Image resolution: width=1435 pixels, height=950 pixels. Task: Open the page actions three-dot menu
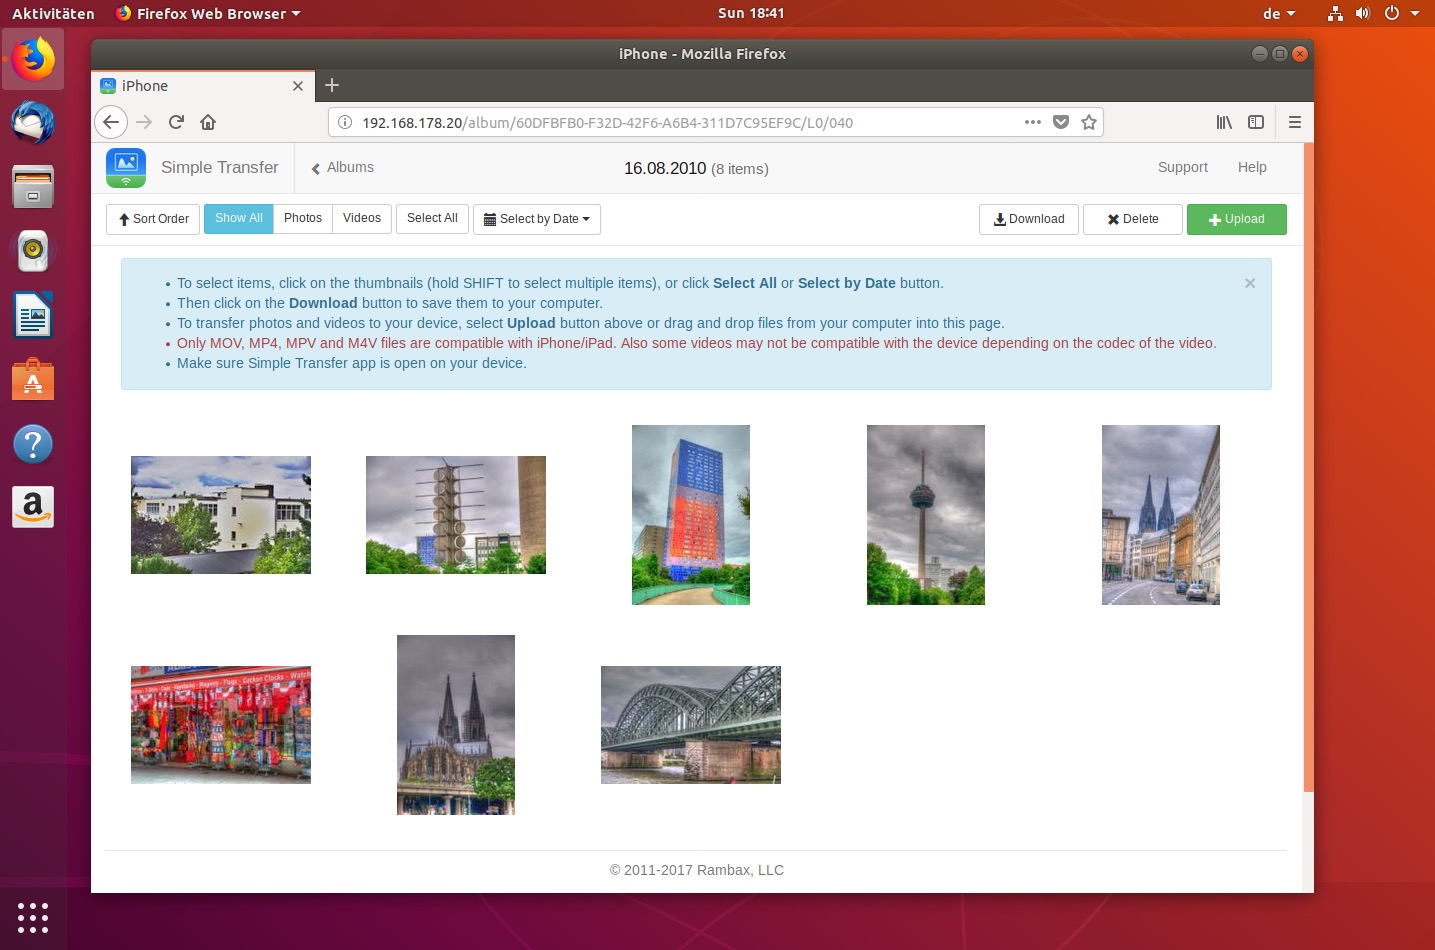click(1033, 122)
